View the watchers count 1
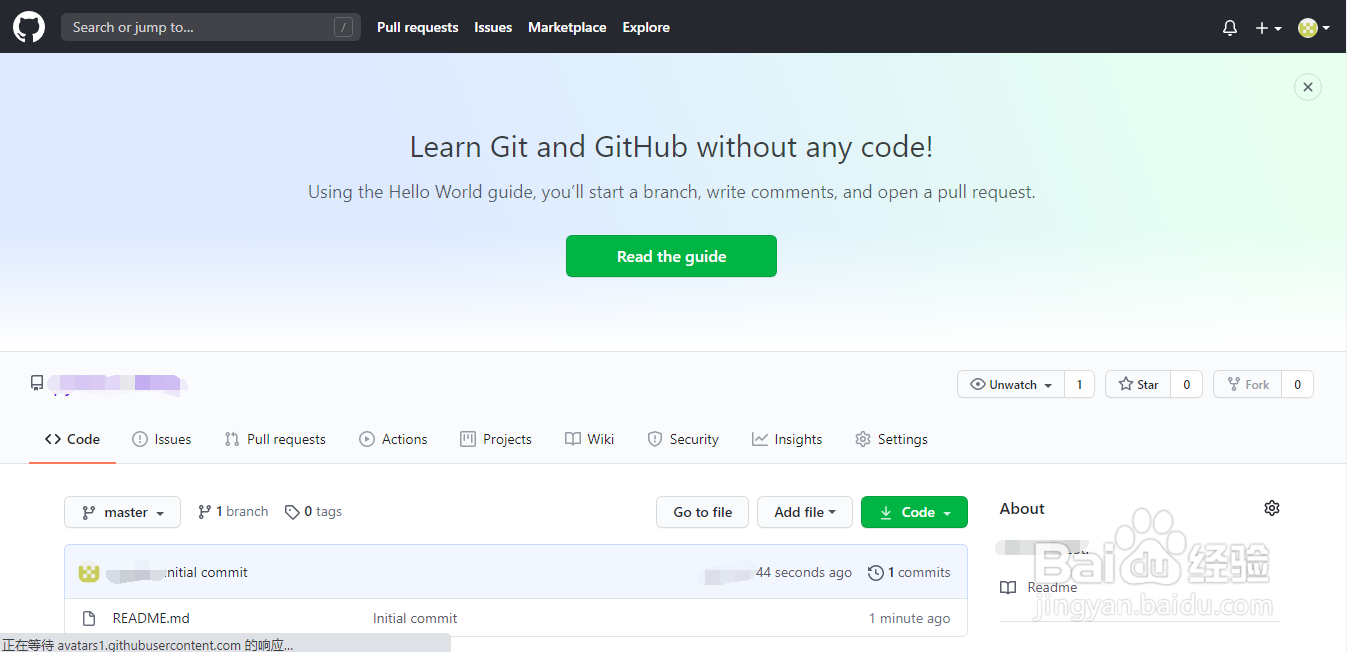Image resolution: width=1347 pixels, height=652 pixels. pyautogui.click(x=1079, y=384)
